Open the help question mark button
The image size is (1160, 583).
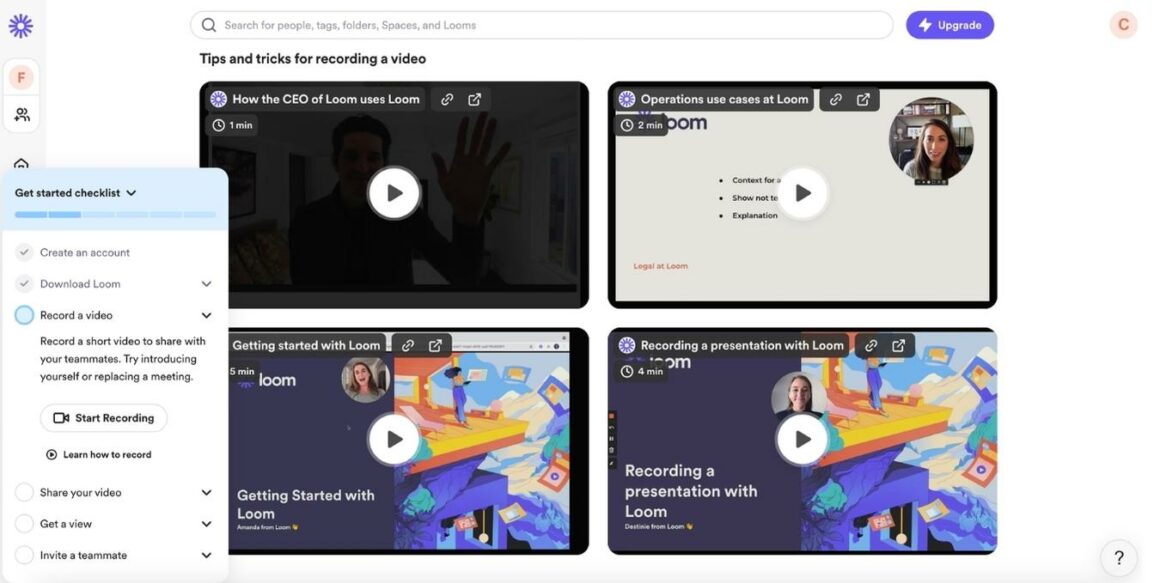[x=1119, y=558]
